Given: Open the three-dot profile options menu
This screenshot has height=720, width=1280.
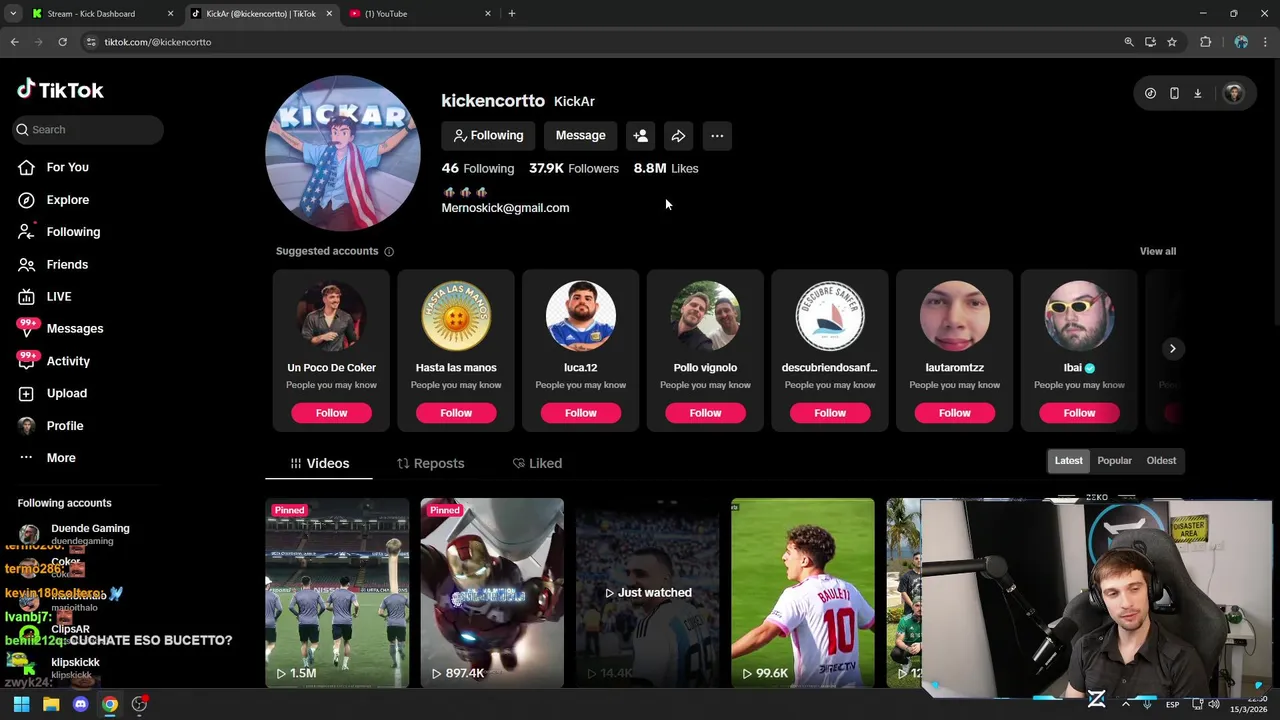Looking at the screenshot, I should pyautogui.click(x=717, y=135).
